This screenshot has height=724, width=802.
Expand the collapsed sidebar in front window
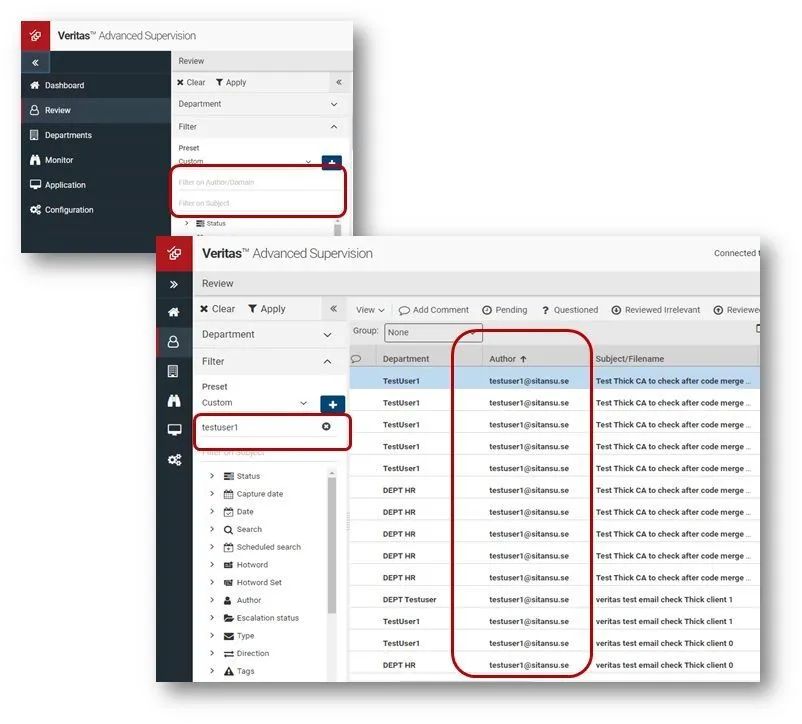click(x=174, y=284)
